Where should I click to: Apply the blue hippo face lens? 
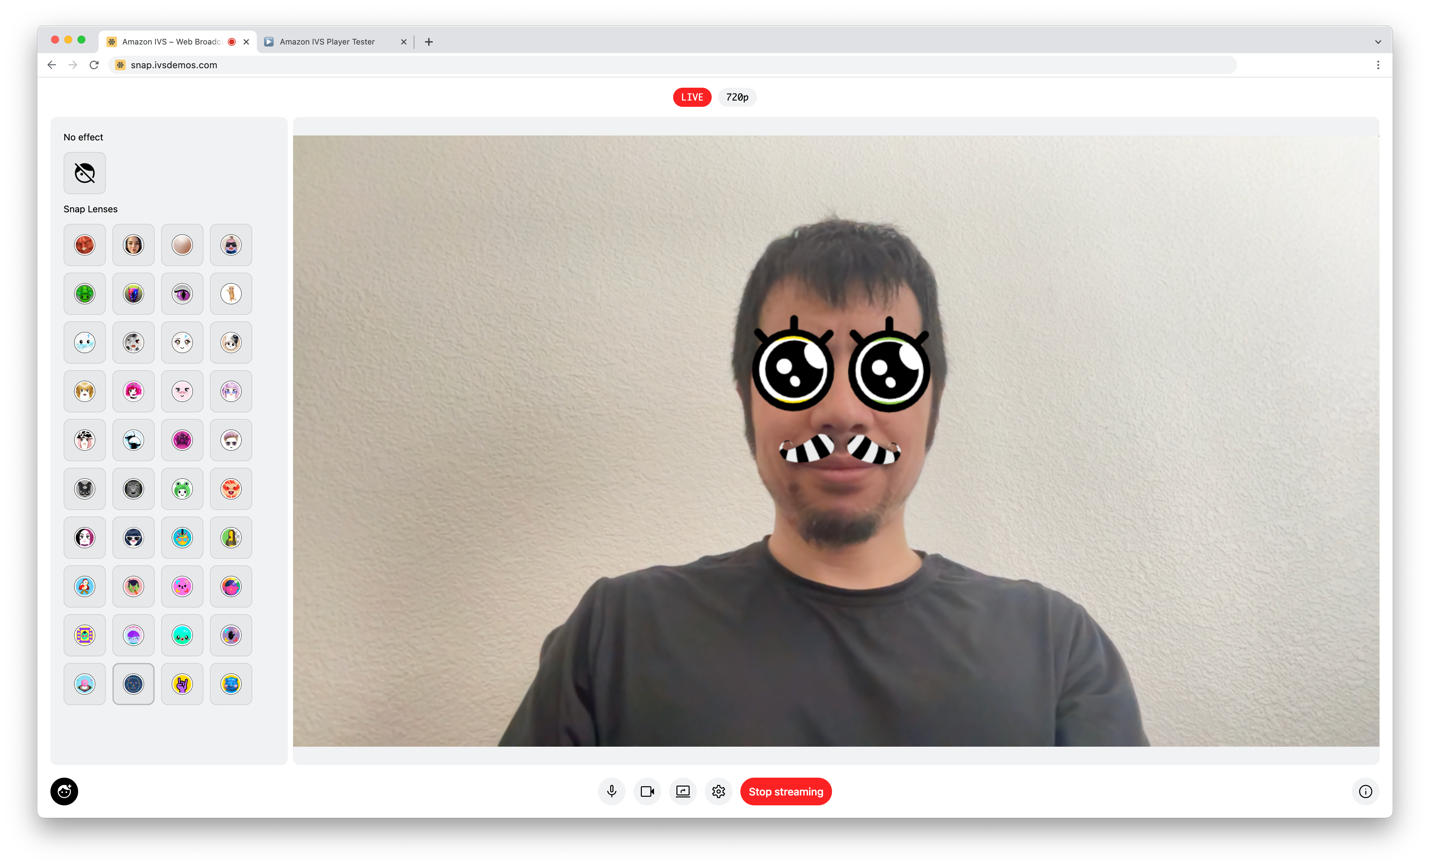pos(231,684)
